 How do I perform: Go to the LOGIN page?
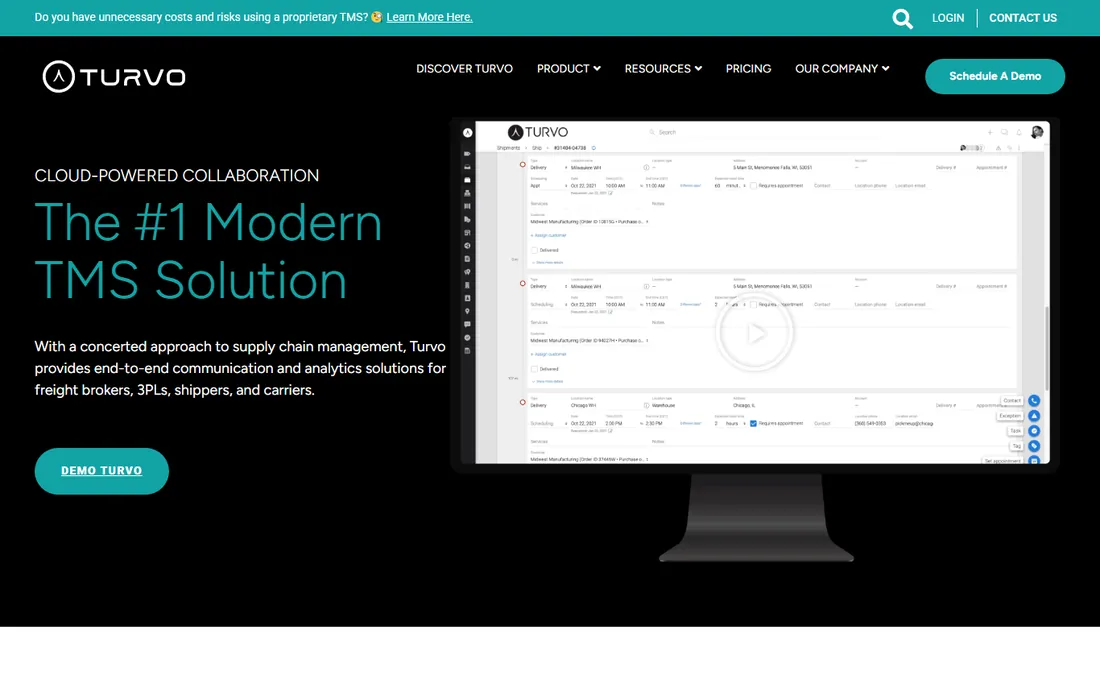[x=948, y=18]
